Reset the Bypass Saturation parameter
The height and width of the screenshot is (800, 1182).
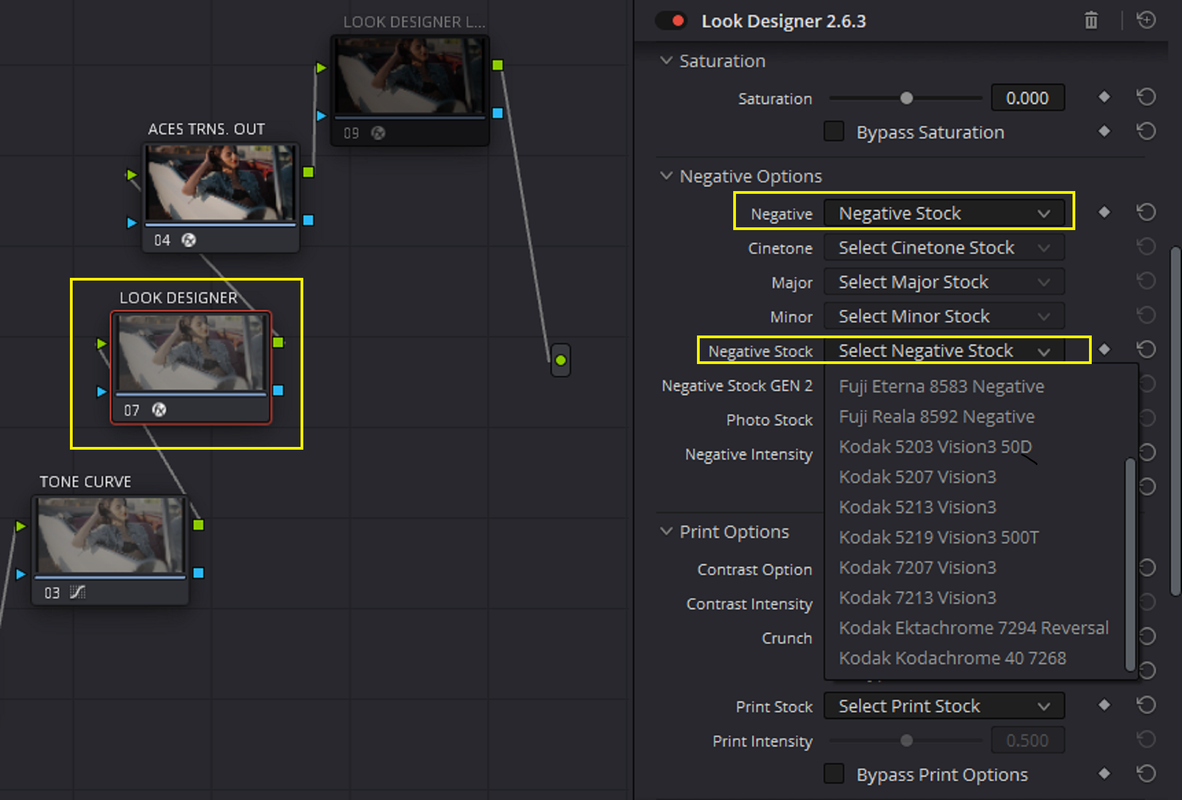[1146, 131]
